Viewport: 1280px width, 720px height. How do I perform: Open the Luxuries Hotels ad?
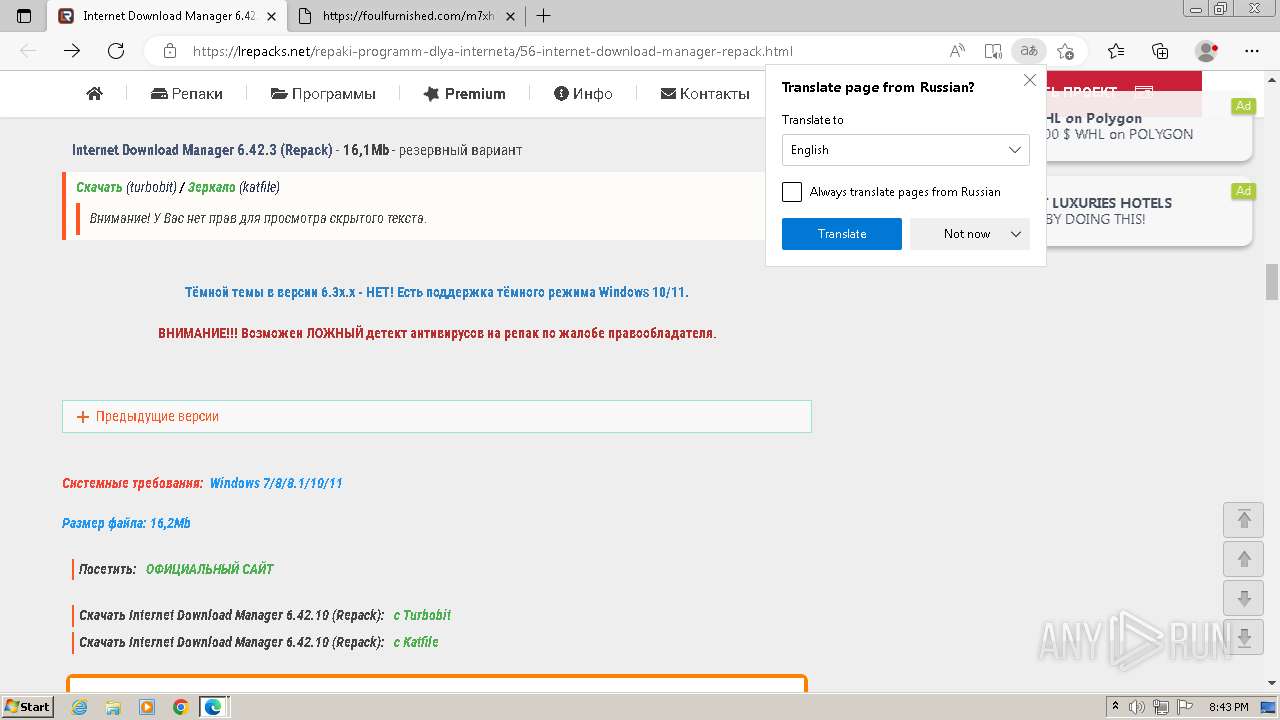tap(1149, 211)
